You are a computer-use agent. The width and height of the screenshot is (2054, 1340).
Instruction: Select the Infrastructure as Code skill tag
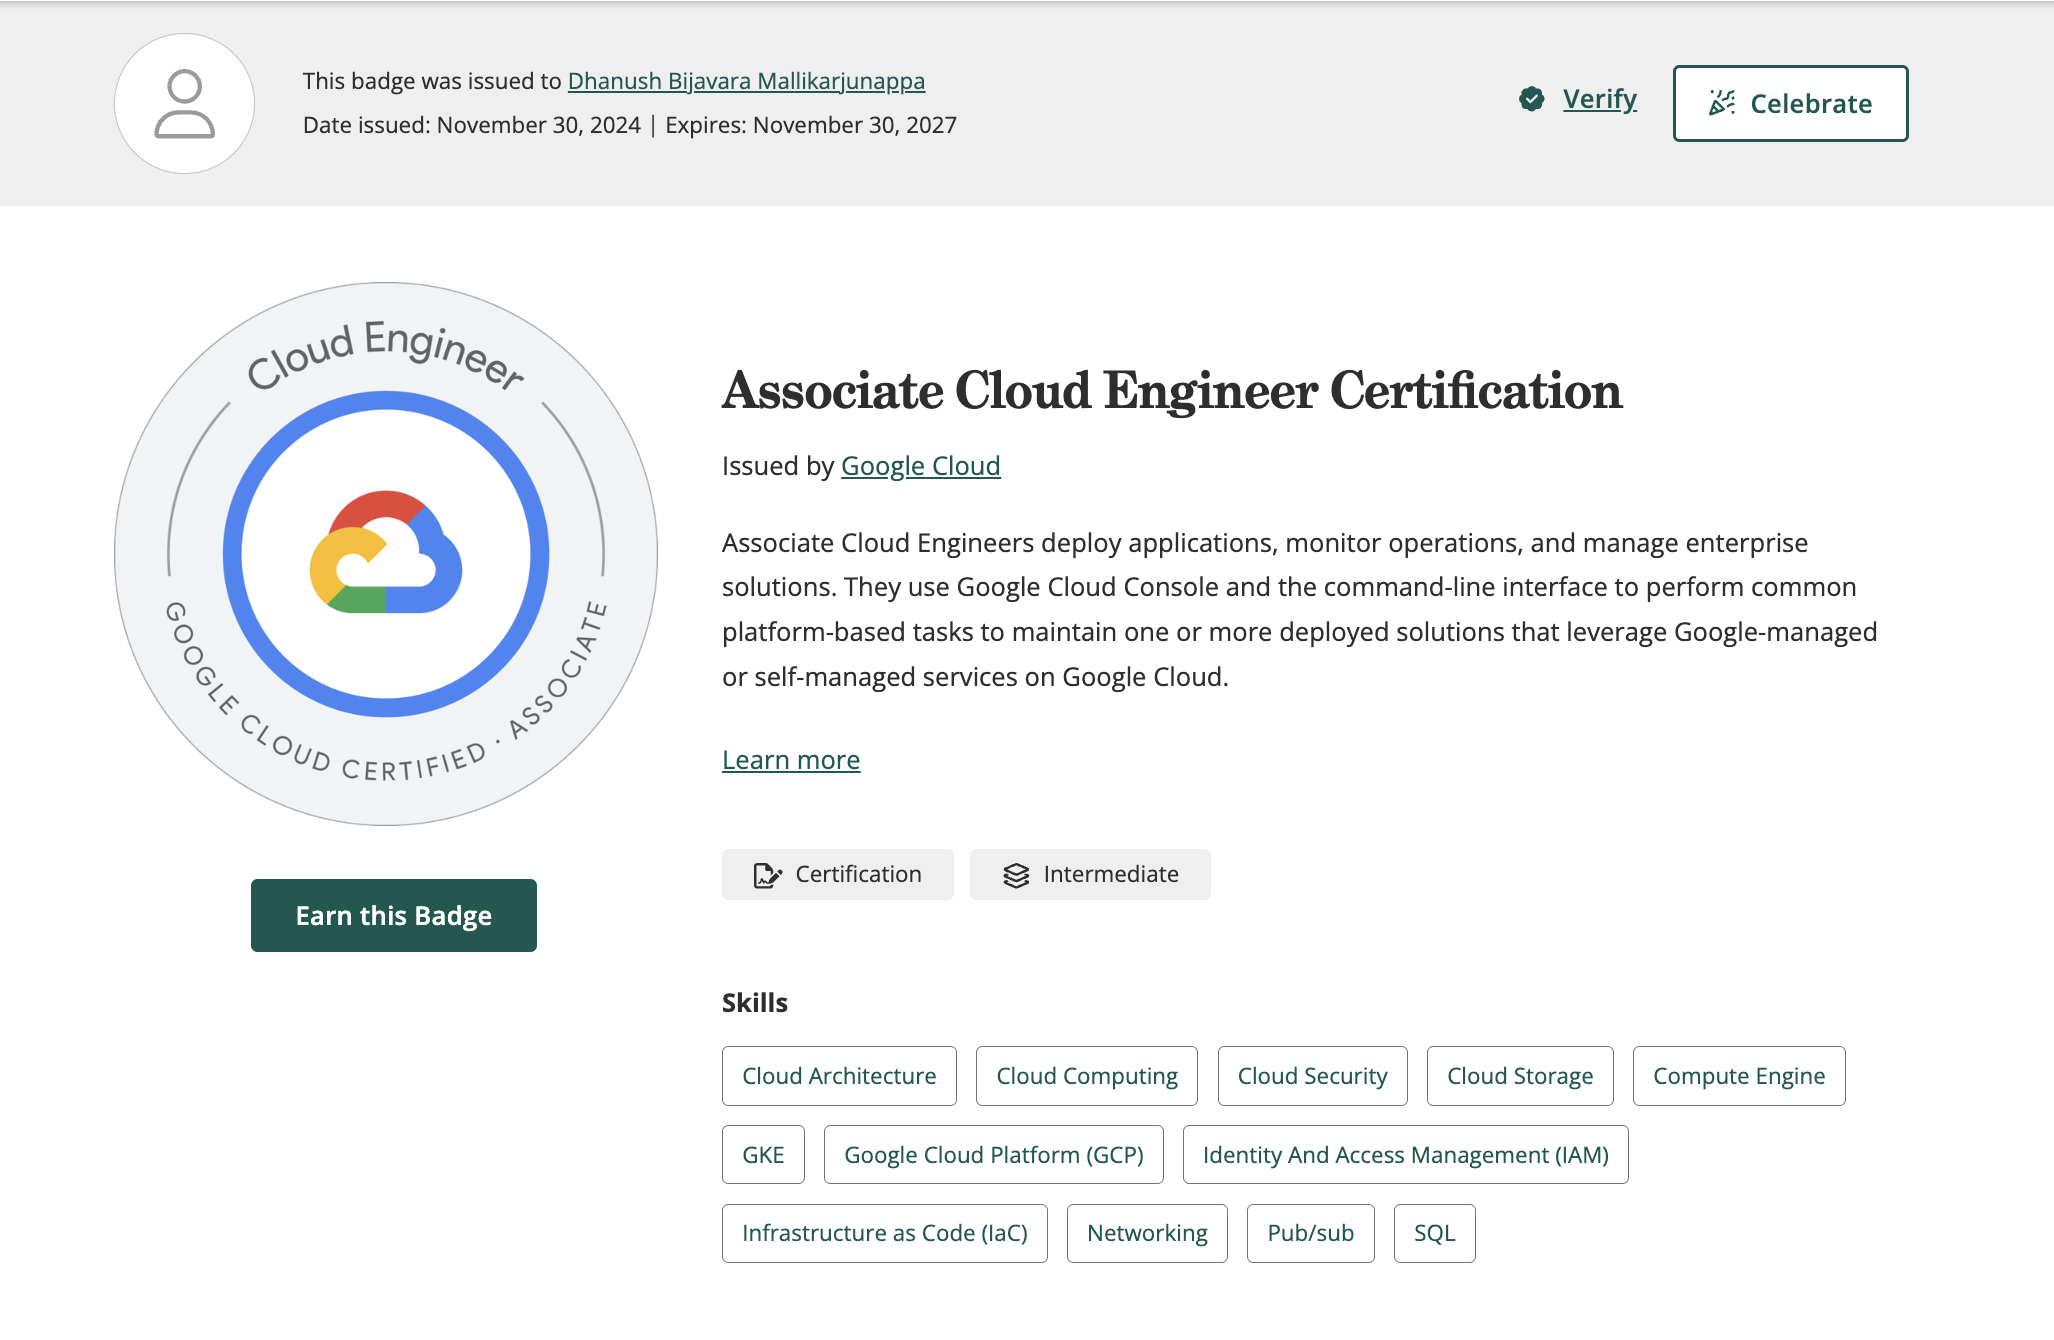click(884, 1233)
